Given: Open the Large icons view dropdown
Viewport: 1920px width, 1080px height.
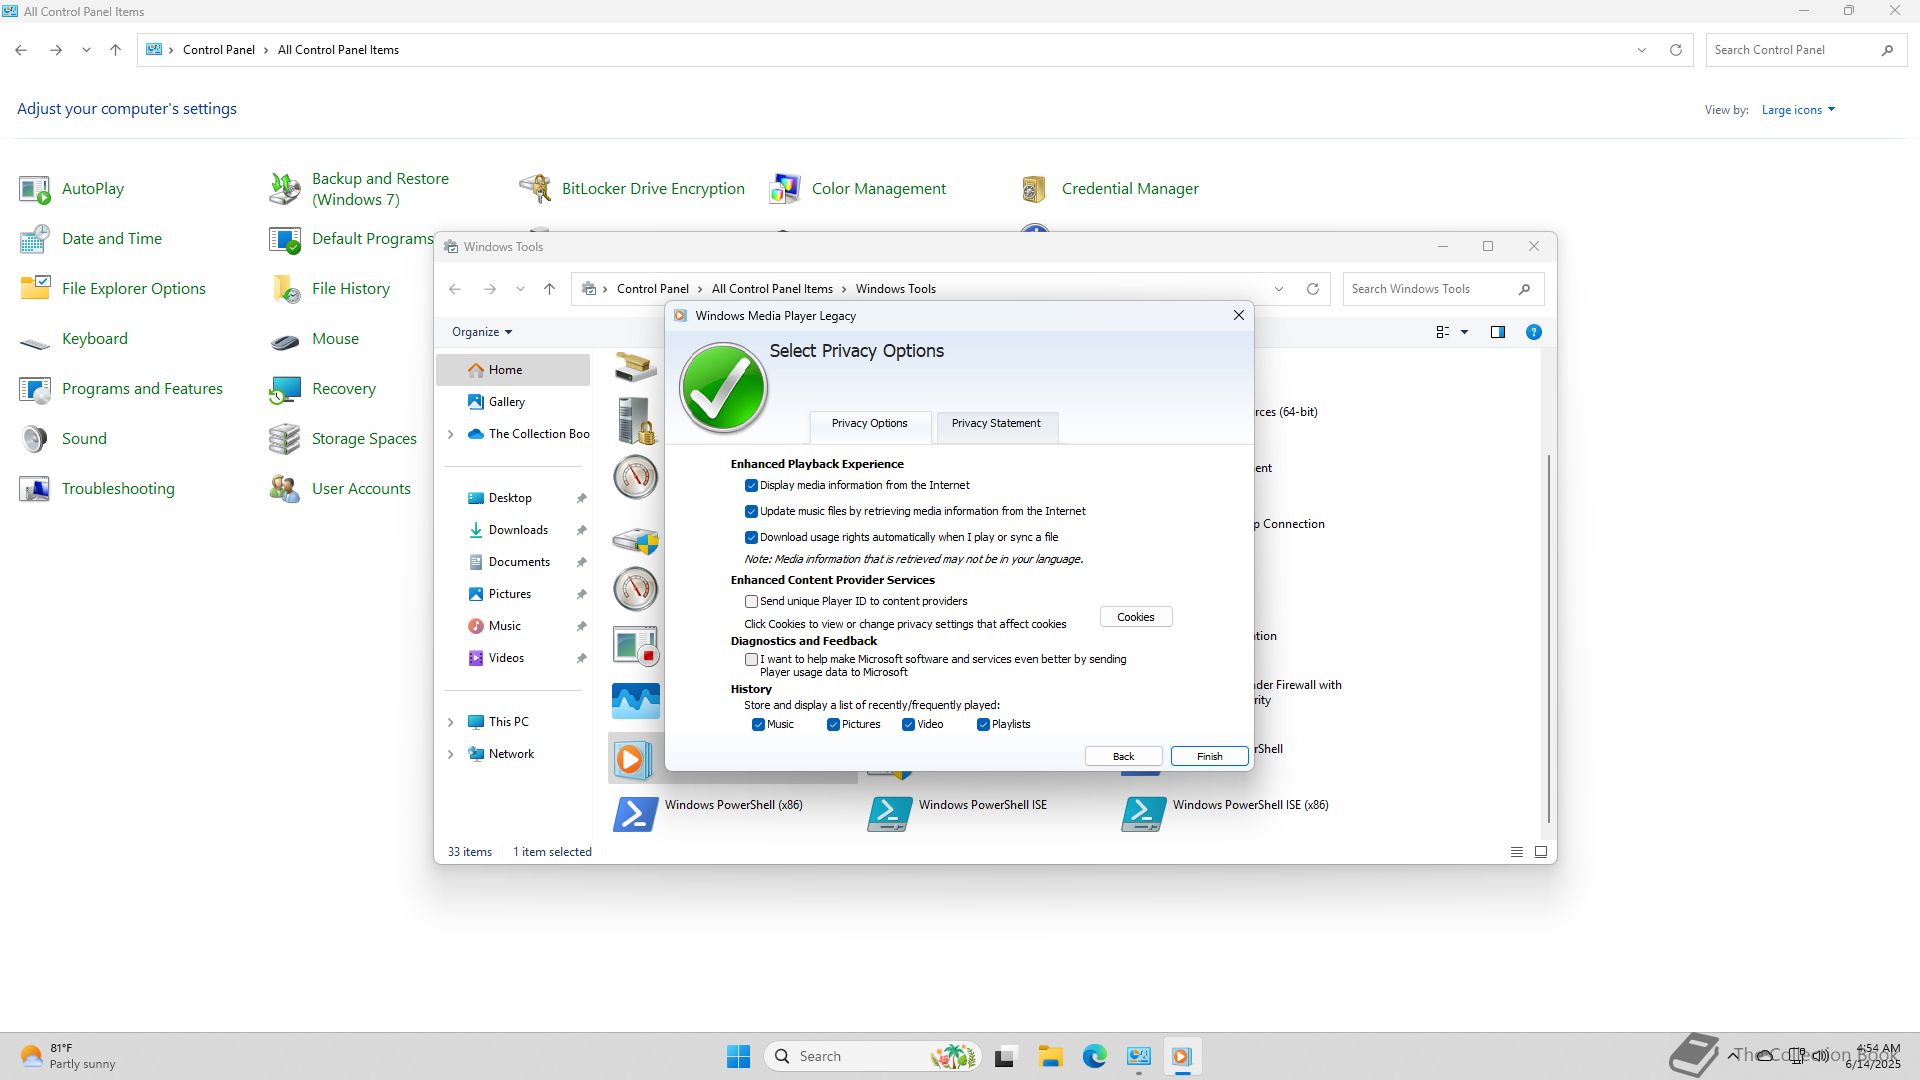Looking at the screenshot, I should (1798, 110).
